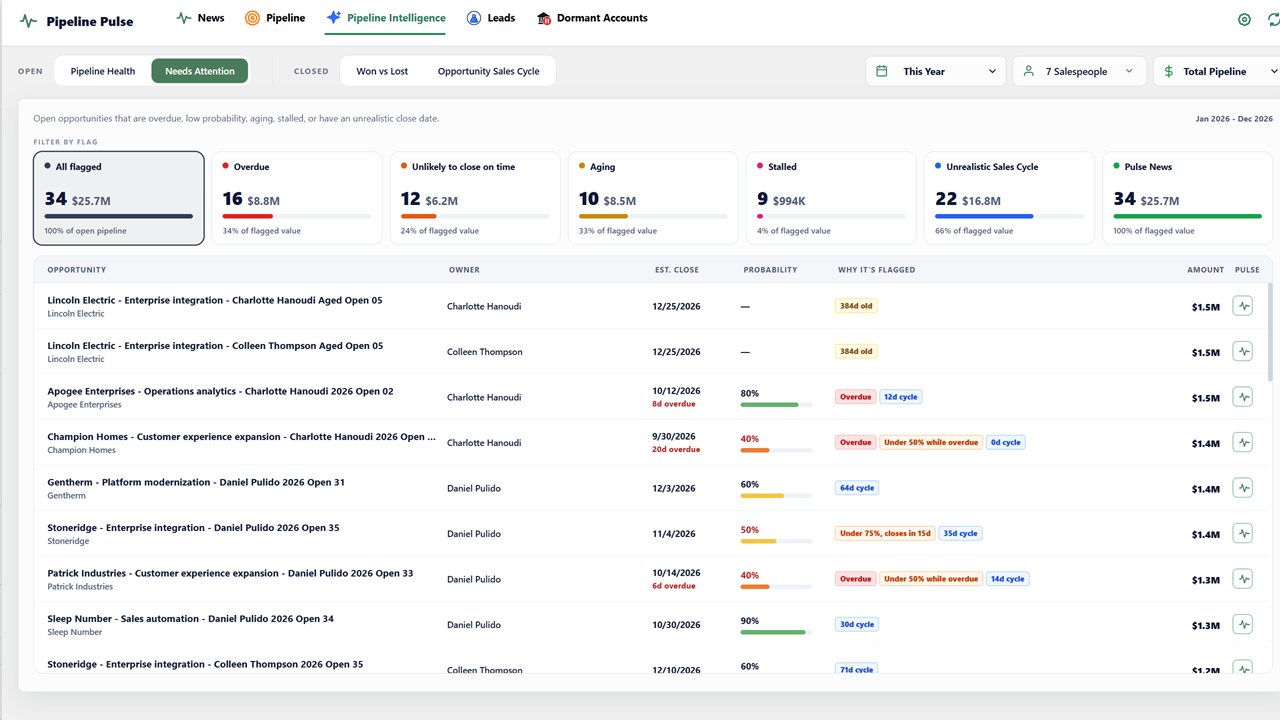
Task: Show the Won vs Lost view
Action: pos(383,71)
